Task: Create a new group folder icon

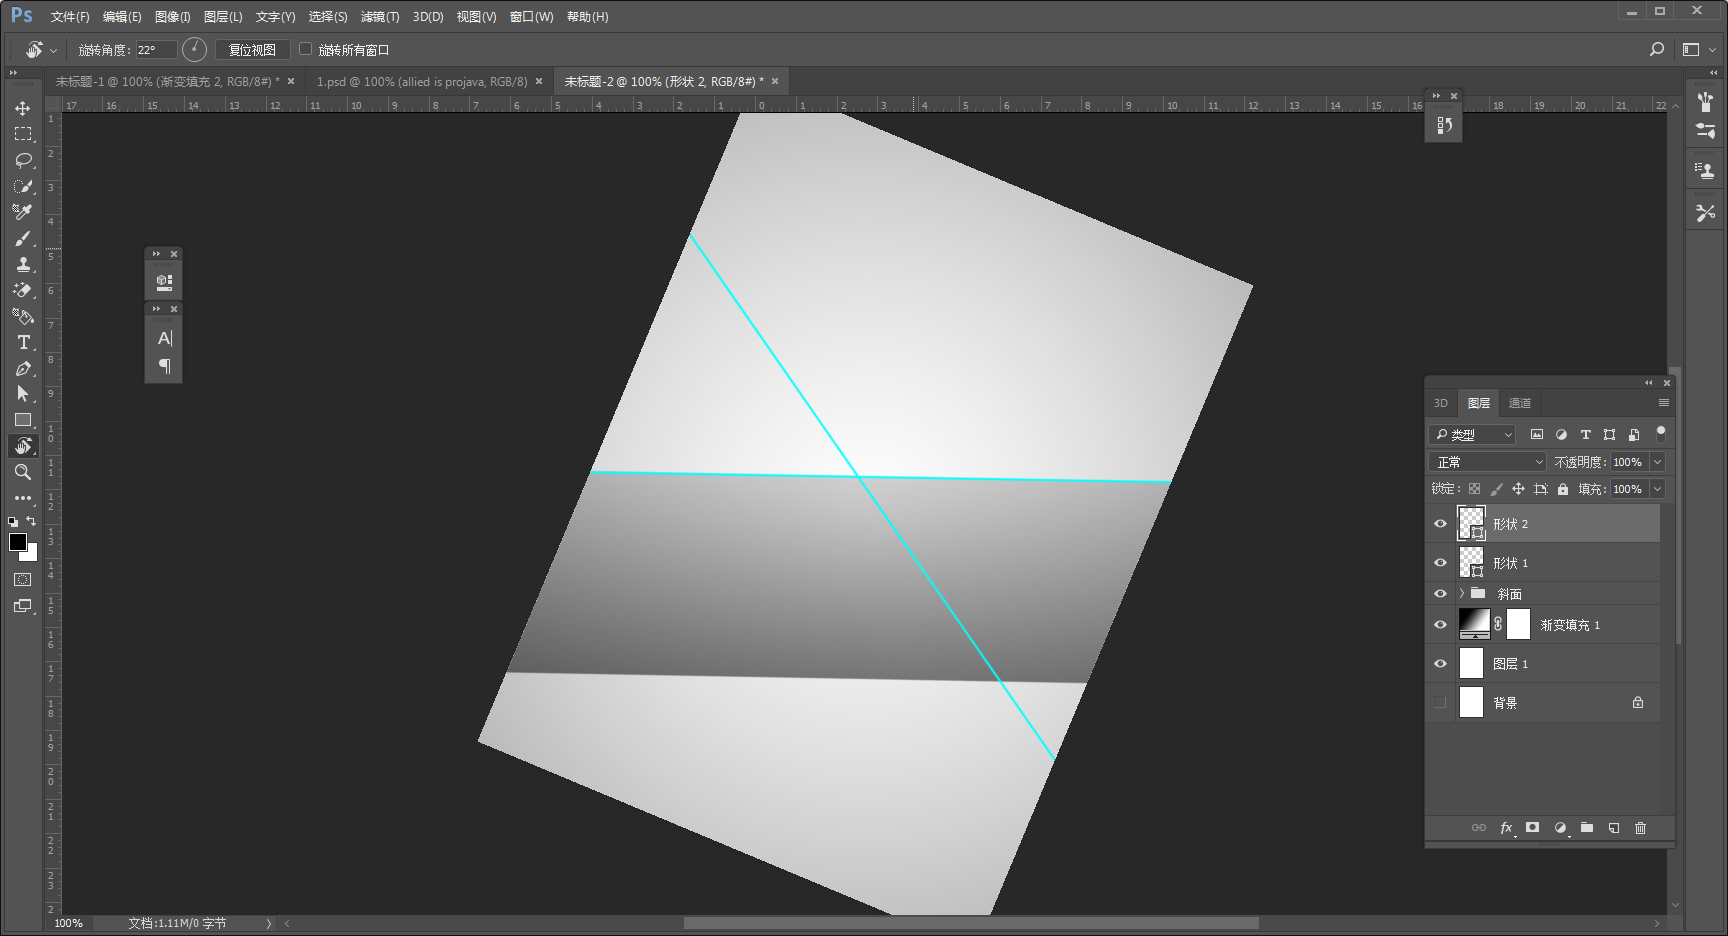Action: [1586, 828]
